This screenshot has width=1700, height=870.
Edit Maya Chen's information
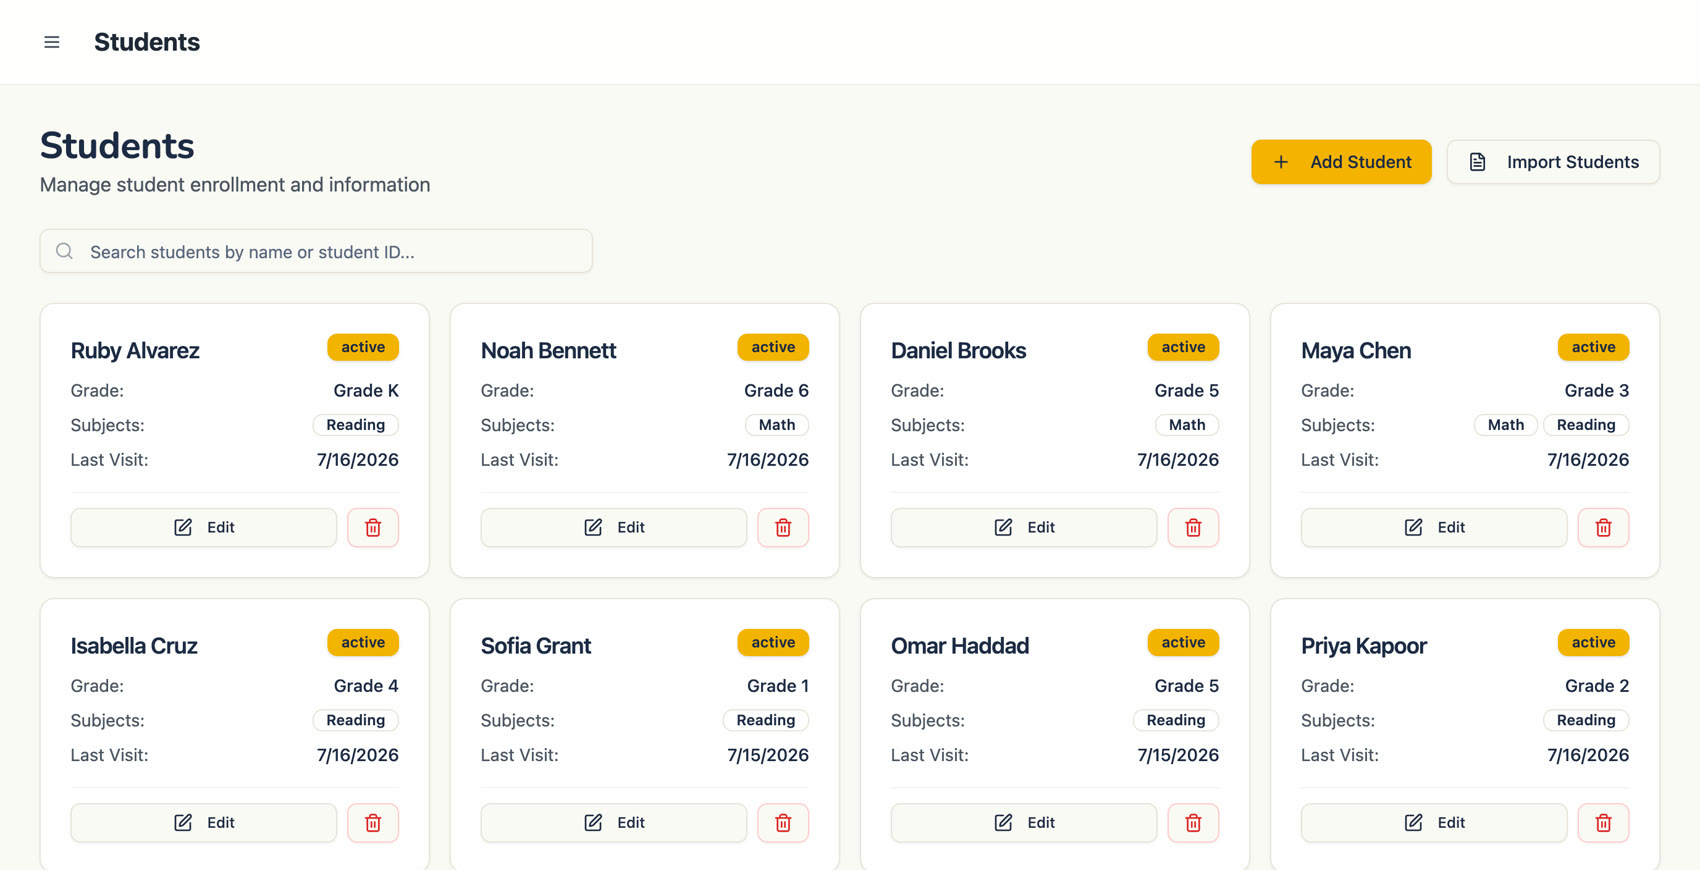(x=1434, y=527)
